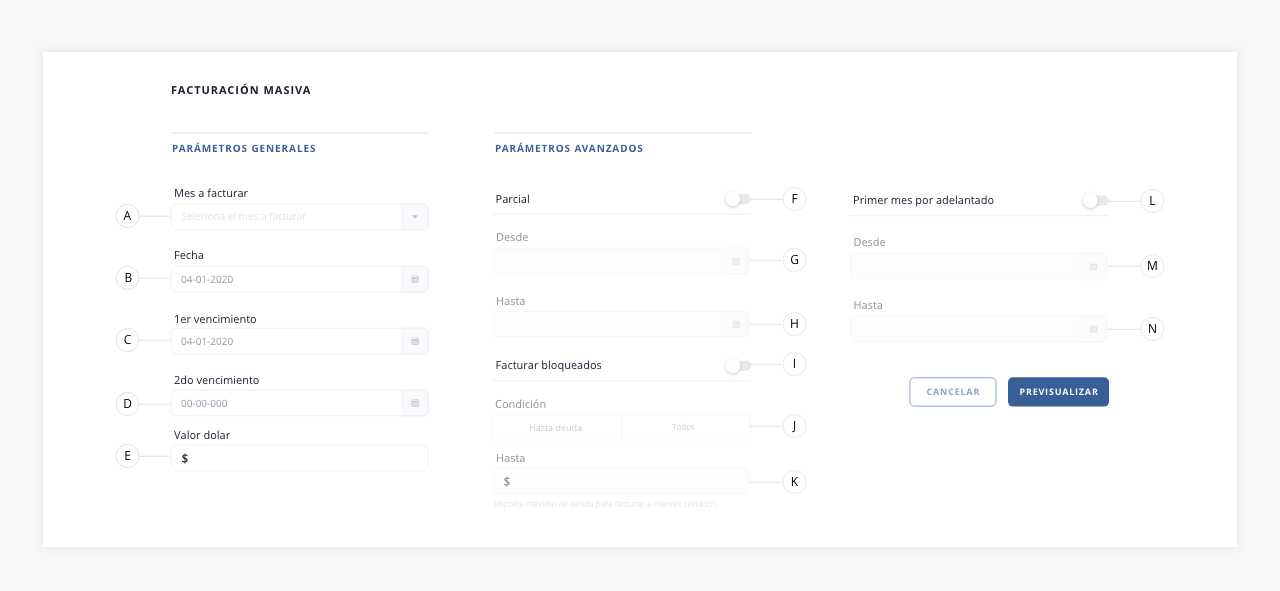Click the 2do vencimiento date field
The image size is (1280, 591).
pos(300,403)
